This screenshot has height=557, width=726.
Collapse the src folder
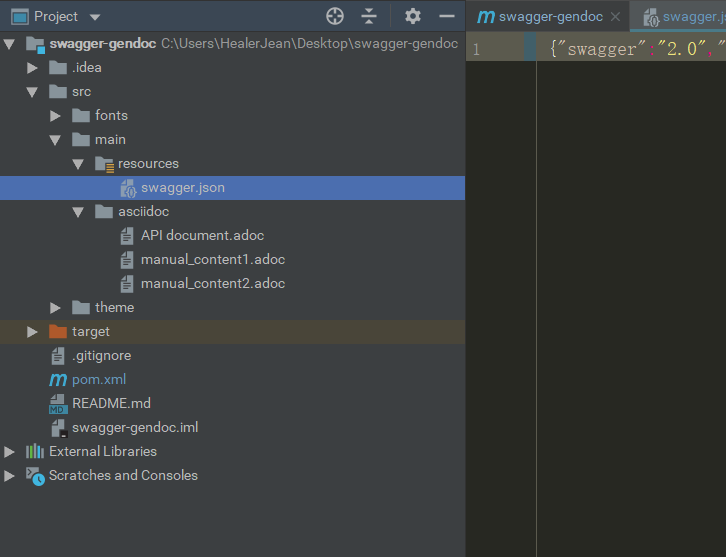(32, 92)
